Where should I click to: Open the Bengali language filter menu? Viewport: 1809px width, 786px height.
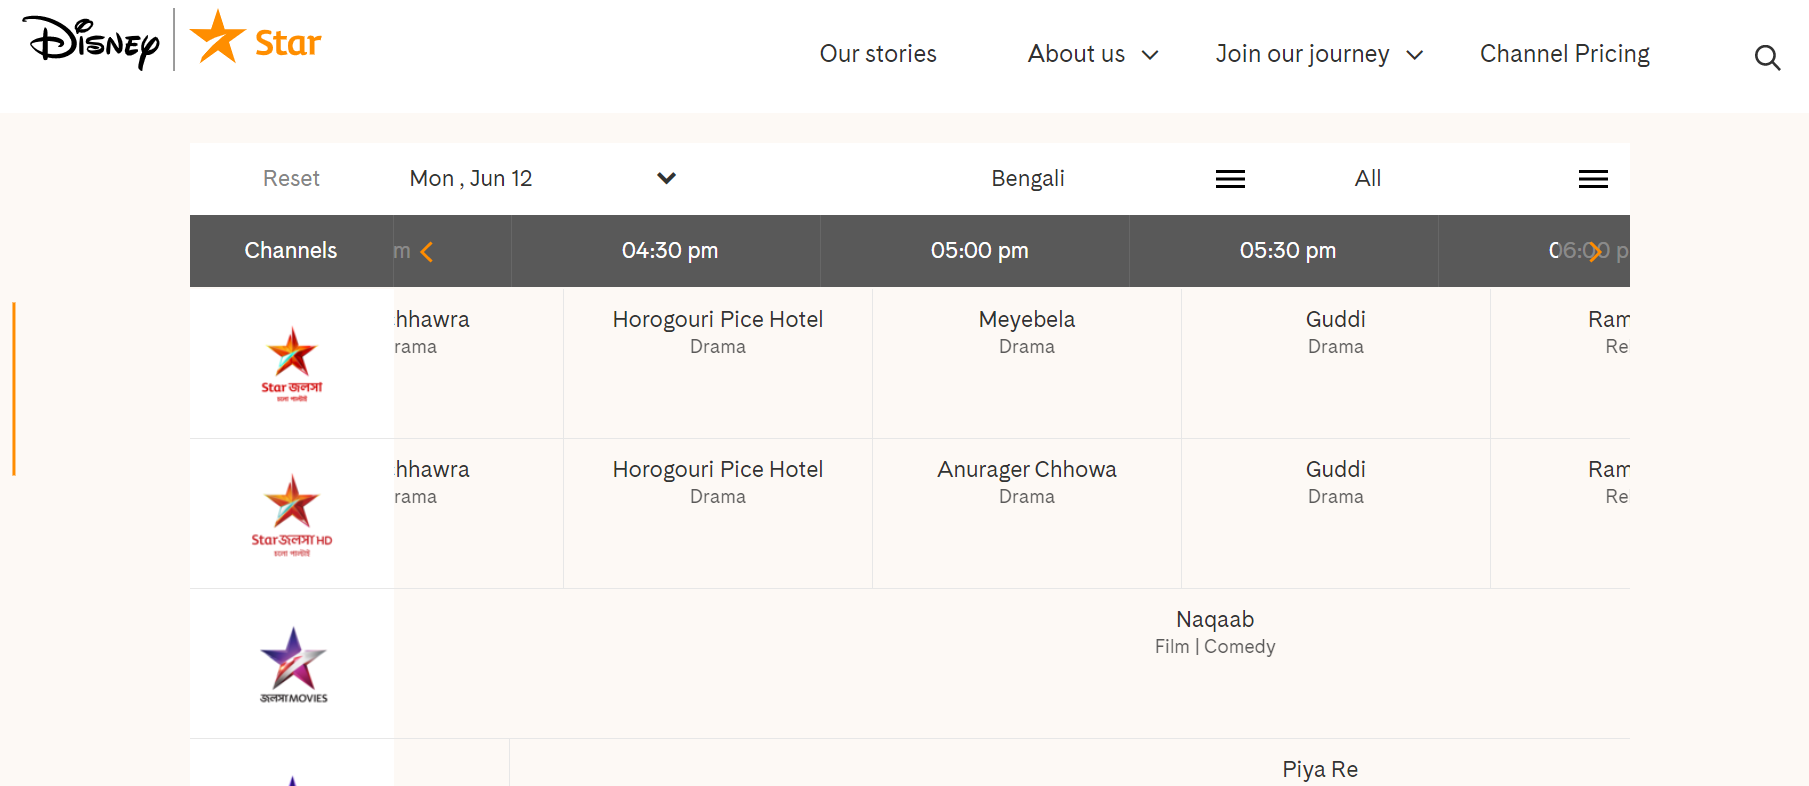coord(1229,179)
